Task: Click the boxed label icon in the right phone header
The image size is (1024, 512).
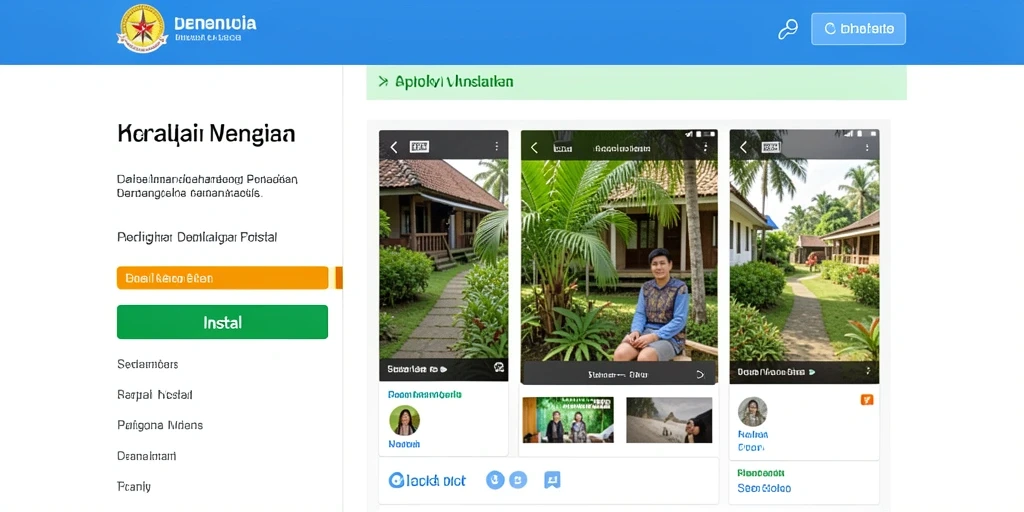Action: click(771, 147)
